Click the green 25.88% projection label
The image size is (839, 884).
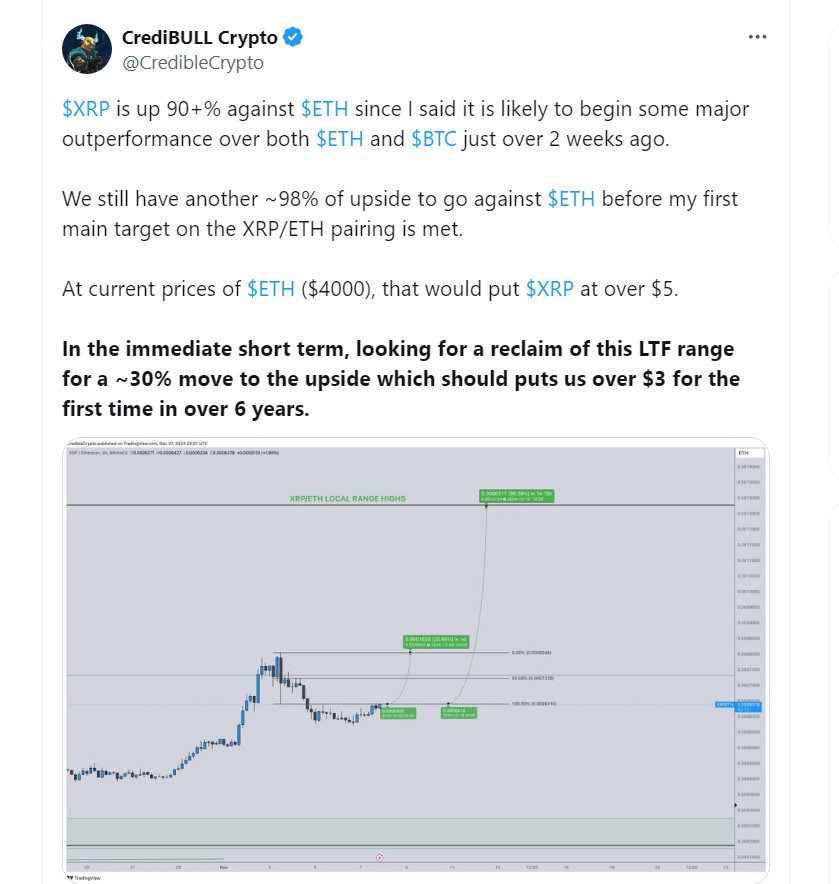tap(436, 642)
